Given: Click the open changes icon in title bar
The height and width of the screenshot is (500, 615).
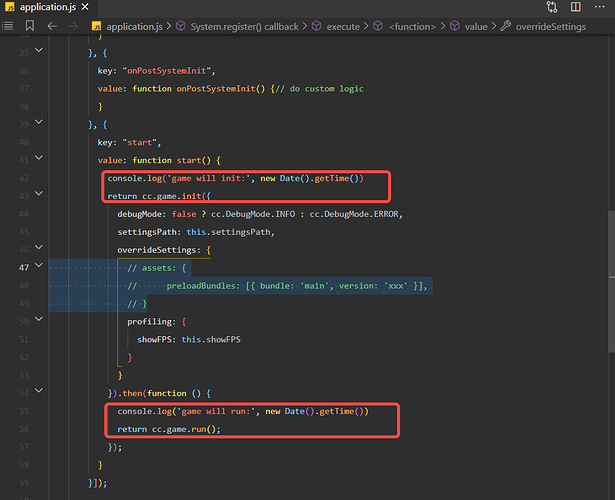Looking at the screenshot, I should (x=555, y=8).
